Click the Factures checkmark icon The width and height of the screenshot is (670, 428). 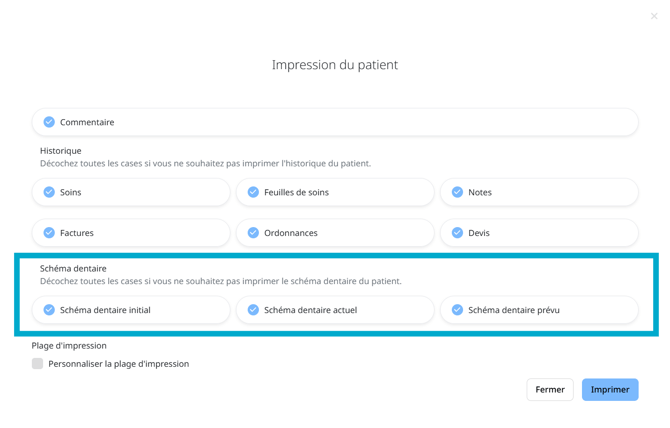click(x=49, y=233)
